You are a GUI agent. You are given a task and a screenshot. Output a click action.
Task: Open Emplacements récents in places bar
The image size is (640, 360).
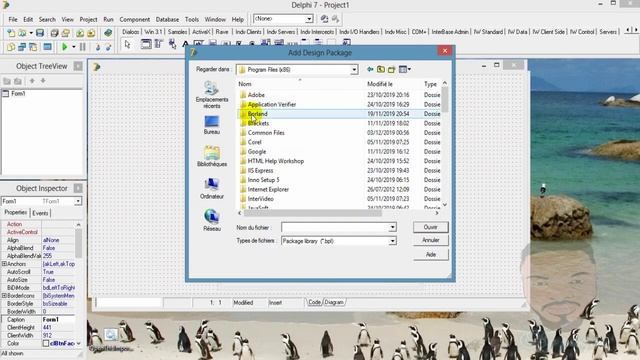211,95
